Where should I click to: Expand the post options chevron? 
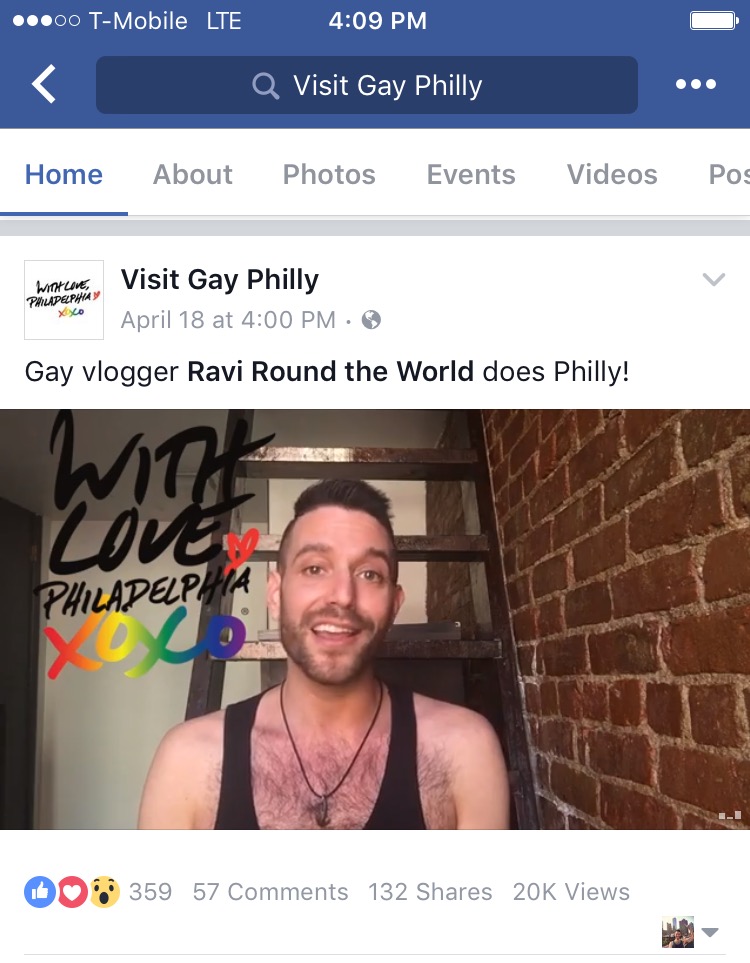coord(714,279)
